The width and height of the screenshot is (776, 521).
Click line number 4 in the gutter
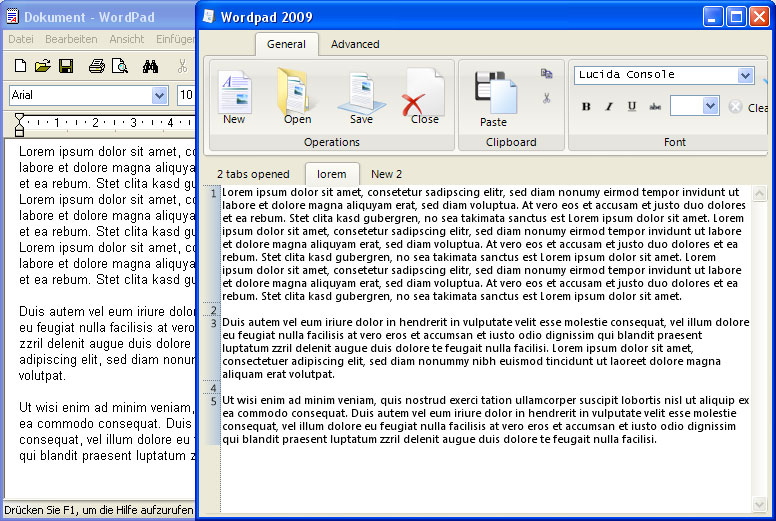(213, 388)
